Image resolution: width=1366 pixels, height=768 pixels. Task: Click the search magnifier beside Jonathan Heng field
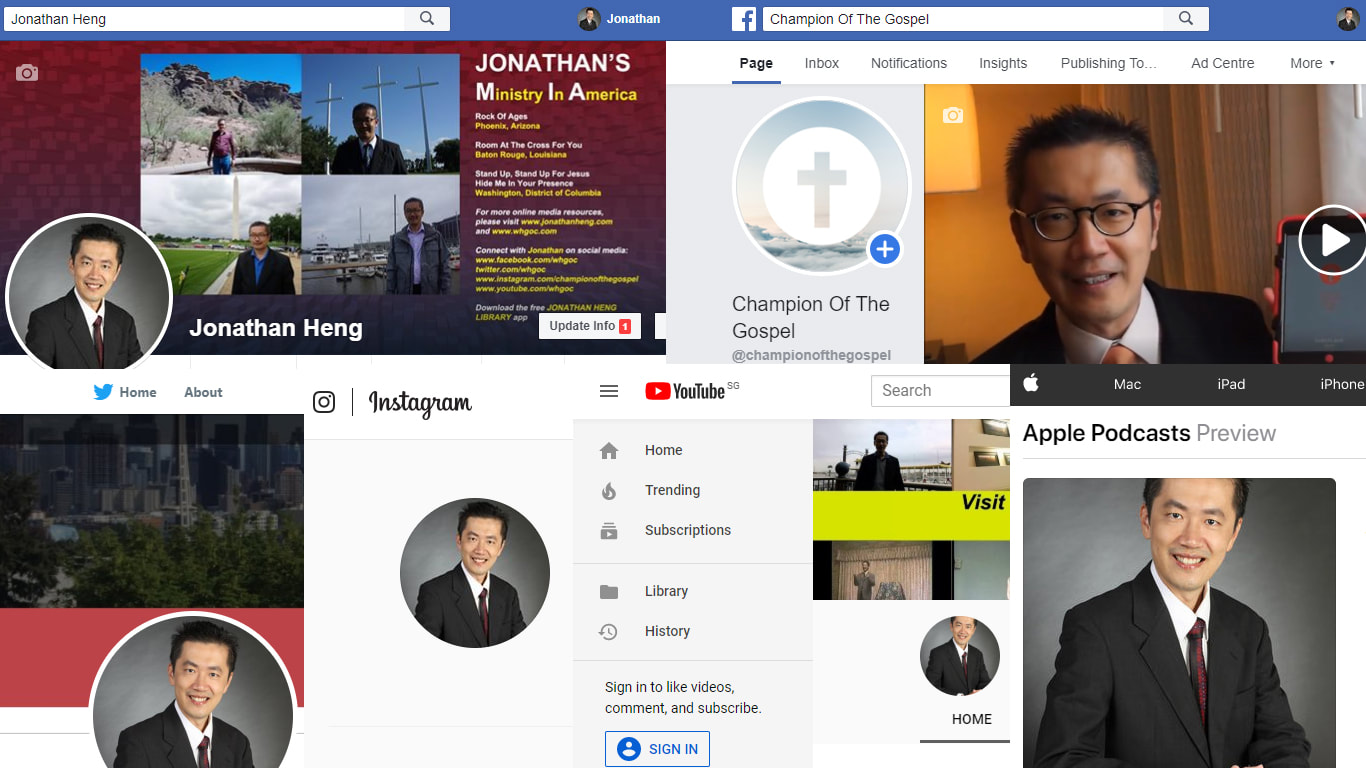click(427, 19)
